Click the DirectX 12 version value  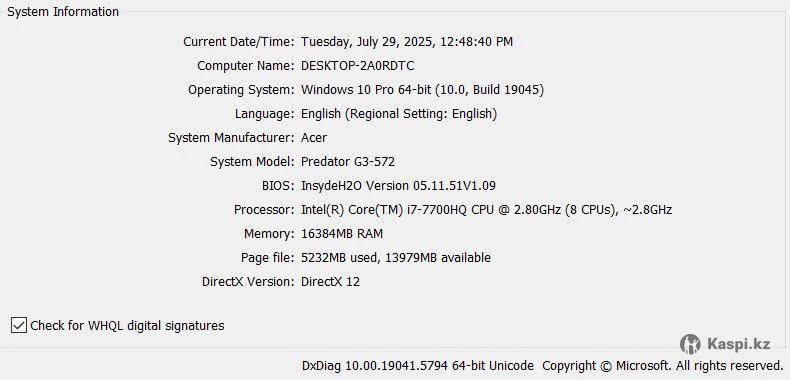[331, 282]
